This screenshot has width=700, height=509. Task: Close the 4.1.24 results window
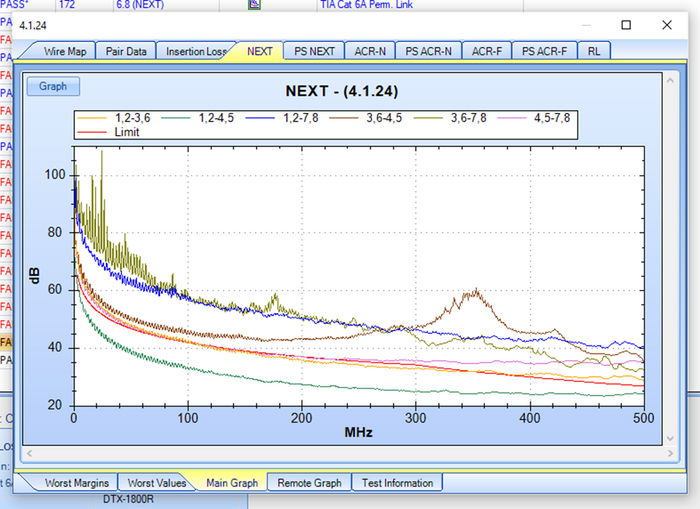coord(666,24)
